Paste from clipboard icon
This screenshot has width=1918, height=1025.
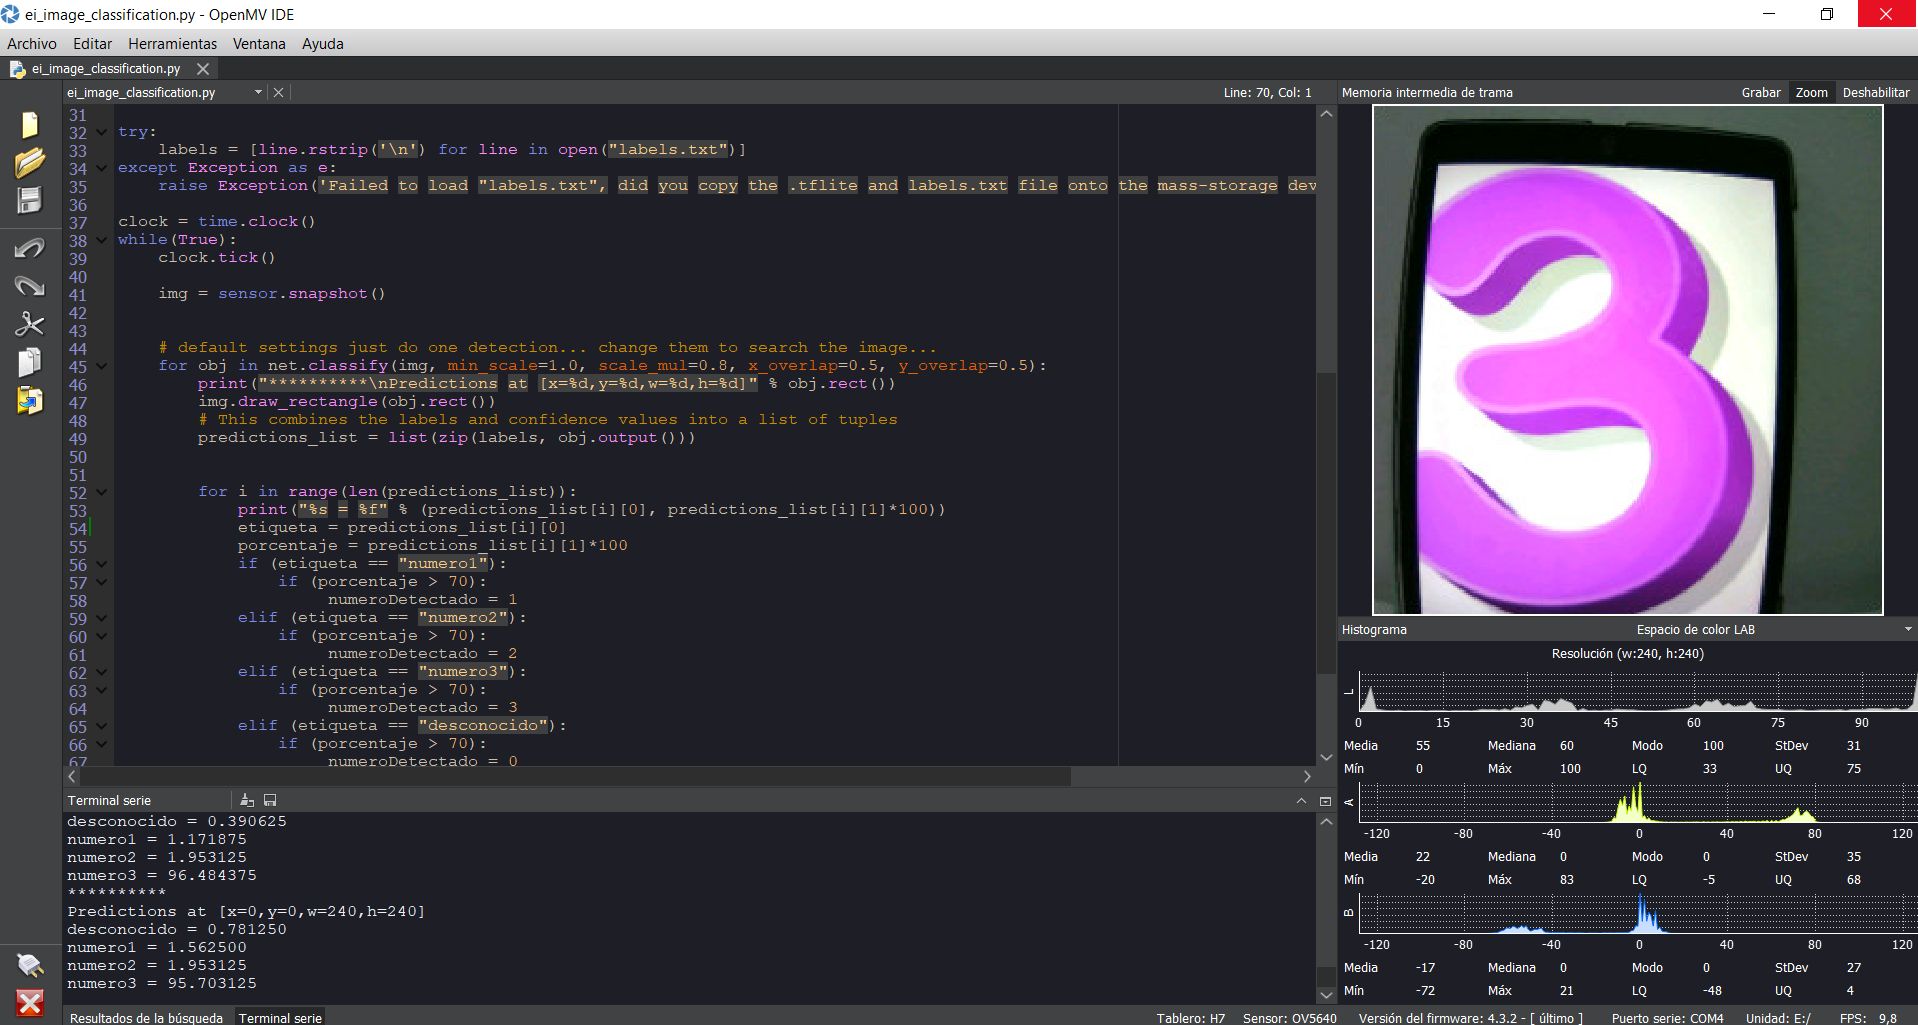pos(30,400)
